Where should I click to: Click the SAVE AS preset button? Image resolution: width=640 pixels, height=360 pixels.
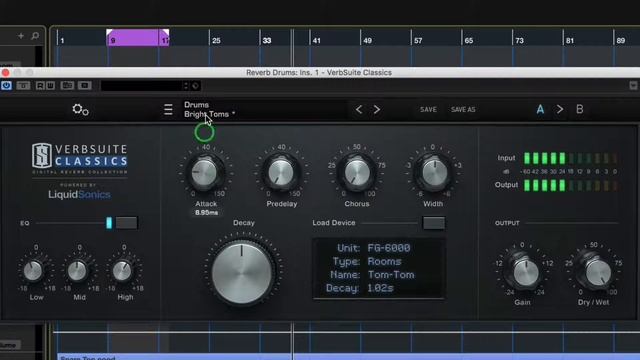point(463,109)
